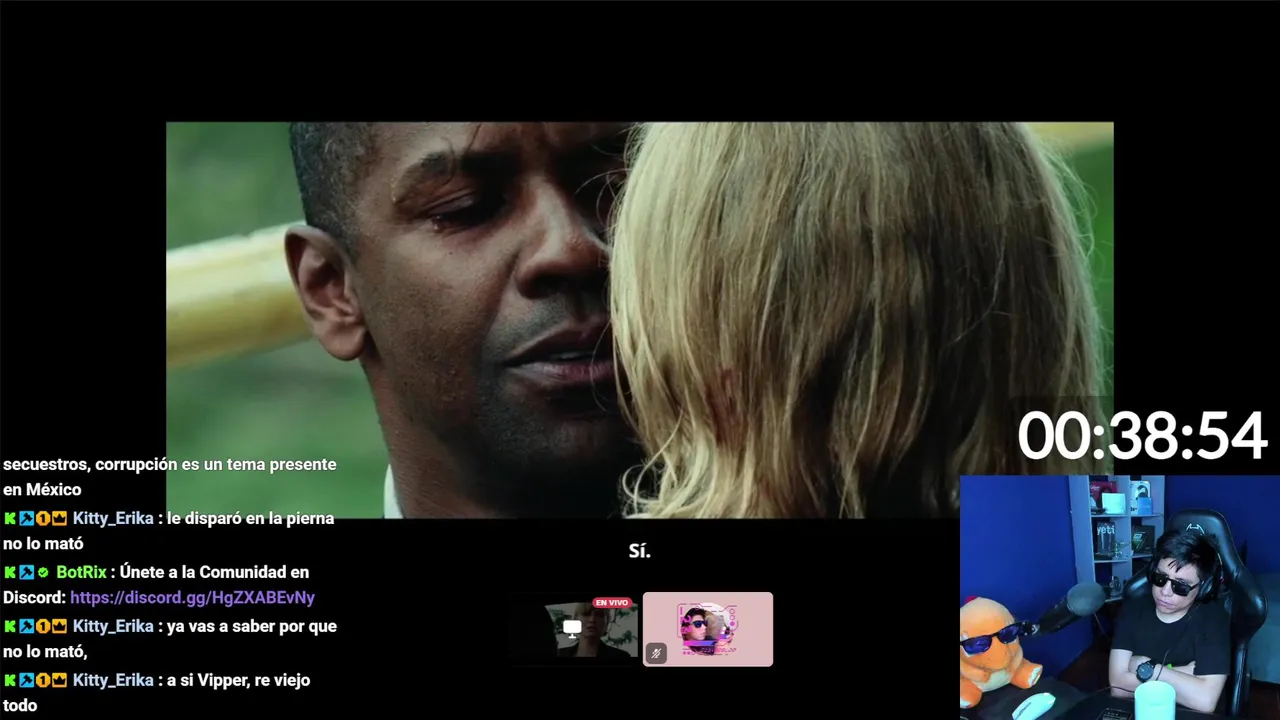Screen dimensions: 1280x720
Task: Click the green Kick badge on BotRix's message
Action: 10,573
